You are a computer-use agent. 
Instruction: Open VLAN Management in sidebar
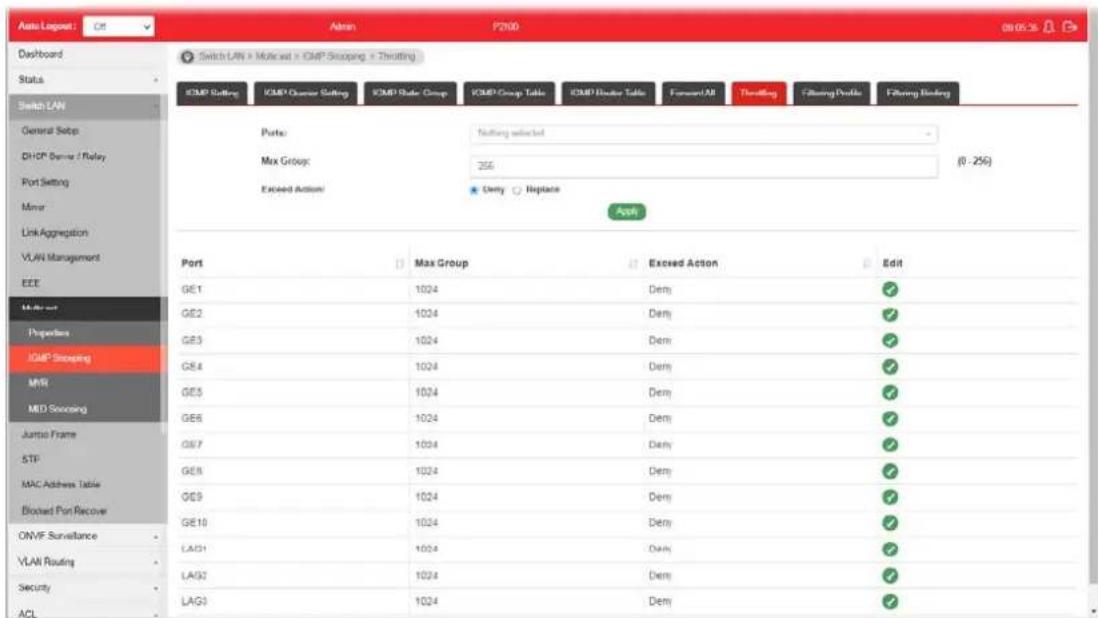[x=60, y=258]
